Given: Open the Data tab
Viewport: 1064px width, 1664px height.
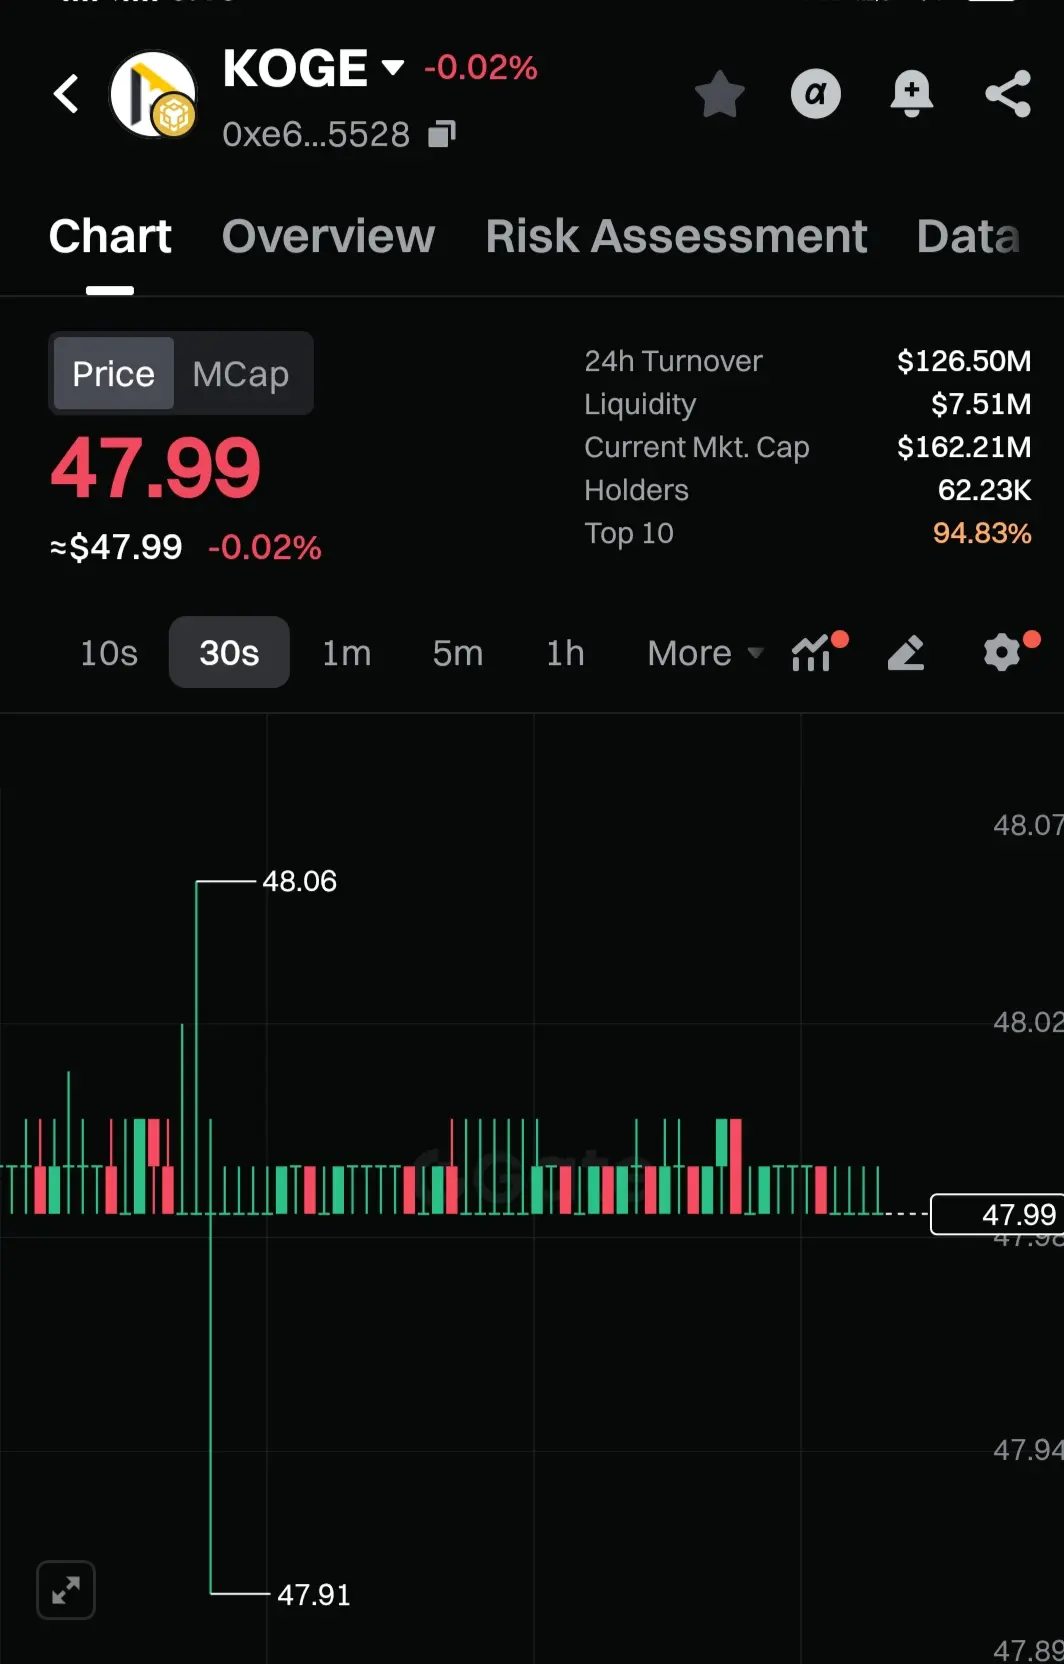Looking at the screenshot, I should 968,237.
